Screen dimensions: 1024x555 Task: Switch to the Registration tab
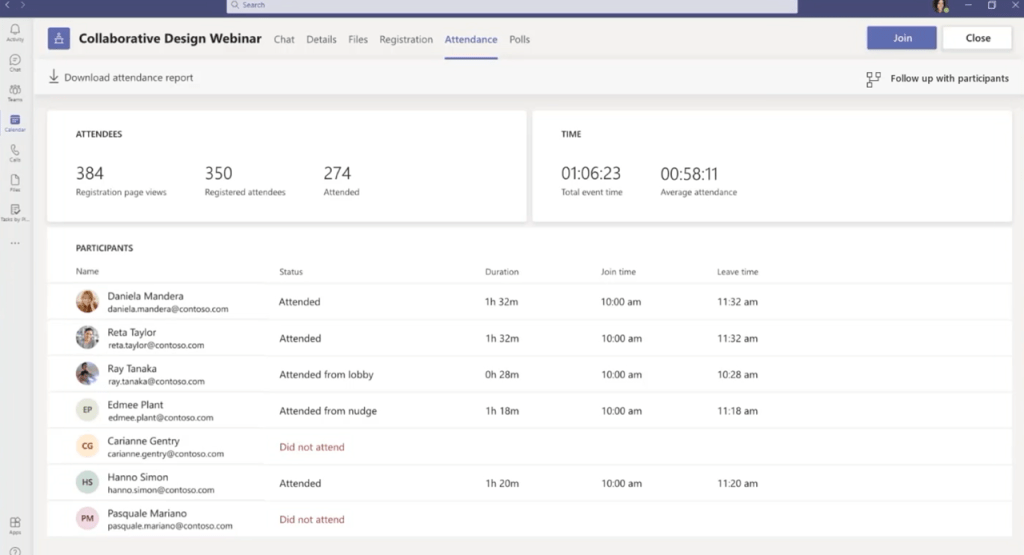406,39
